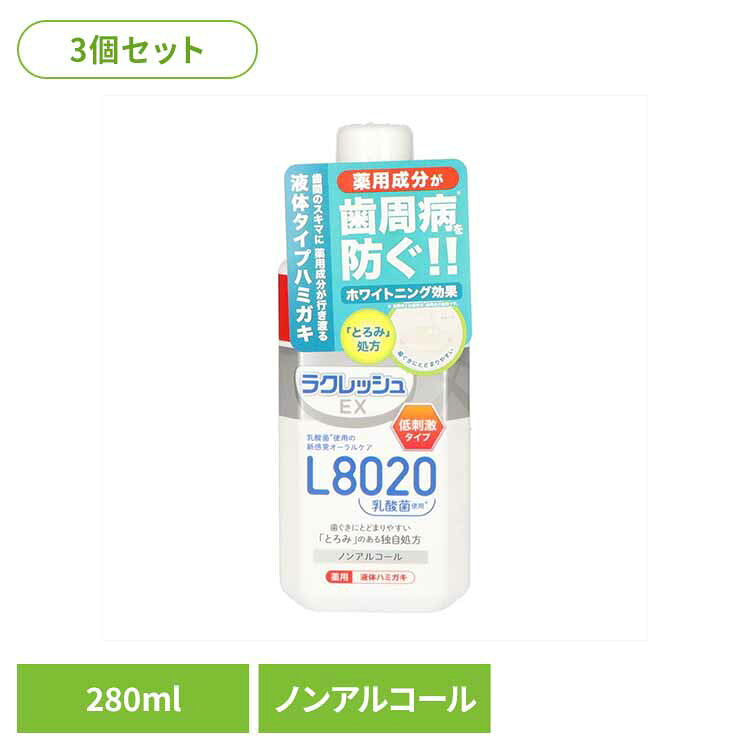Click the EX text below logo
This screenshot has width=750, height=750.
(353, 407)
